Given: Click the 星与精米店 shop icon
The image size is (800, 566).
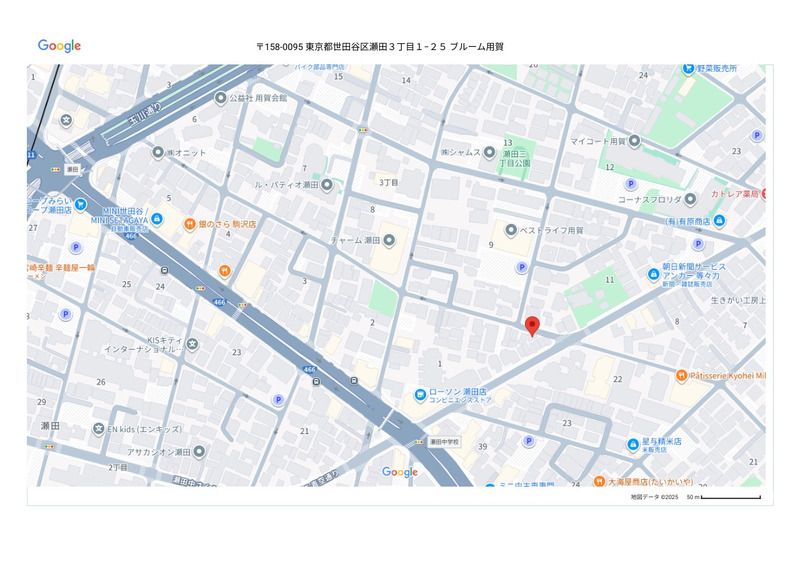Looking at the screenshot, I should [x=633, y=445].
